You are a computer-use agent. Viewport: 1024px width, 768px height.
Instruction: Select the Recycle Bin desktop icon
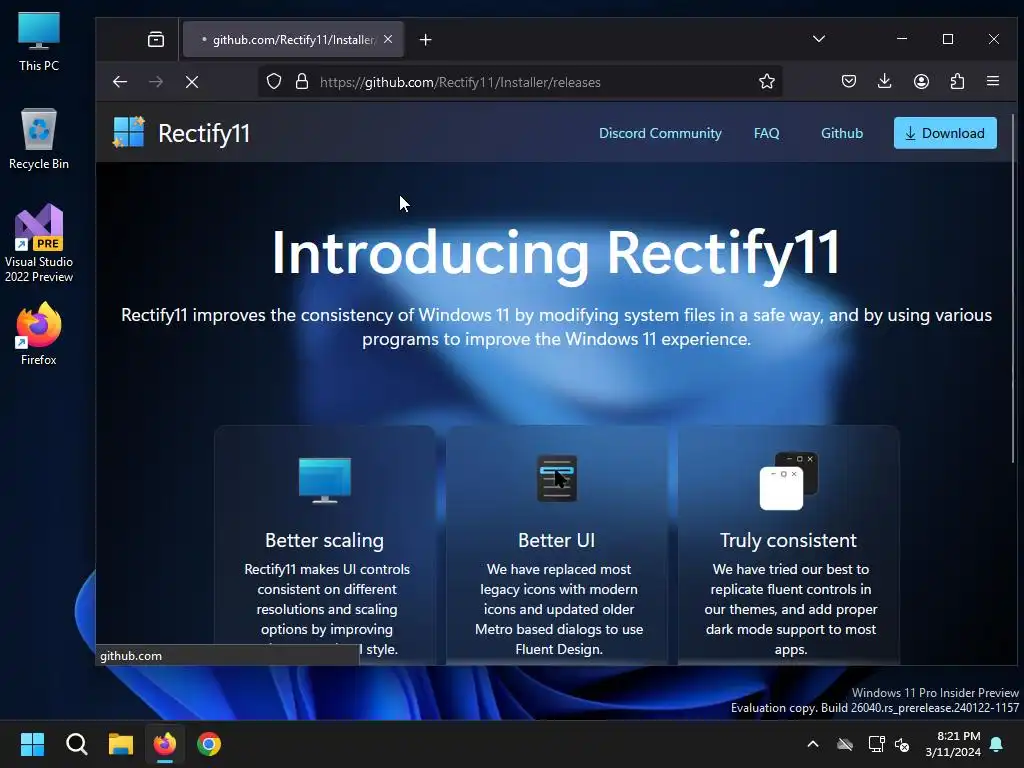click(39, 139)
